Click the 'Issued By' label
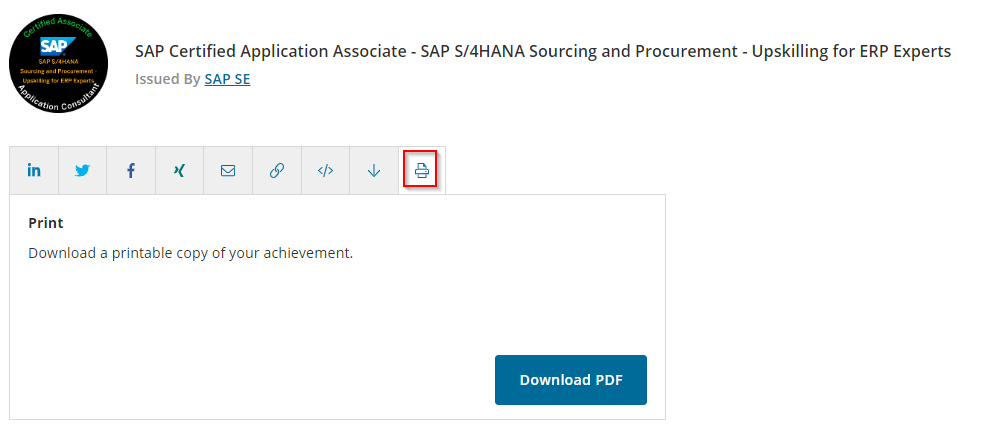 167,79
